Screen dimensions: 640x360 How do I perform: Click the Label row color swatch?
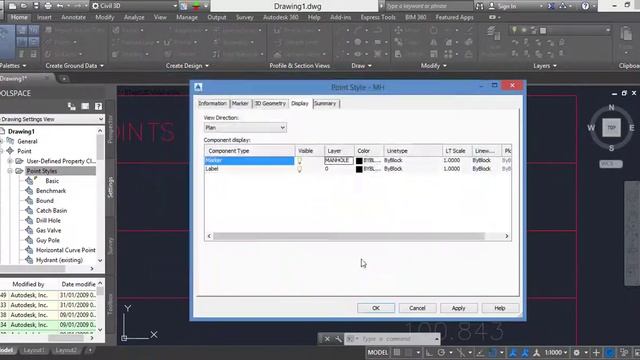(359, 169)
